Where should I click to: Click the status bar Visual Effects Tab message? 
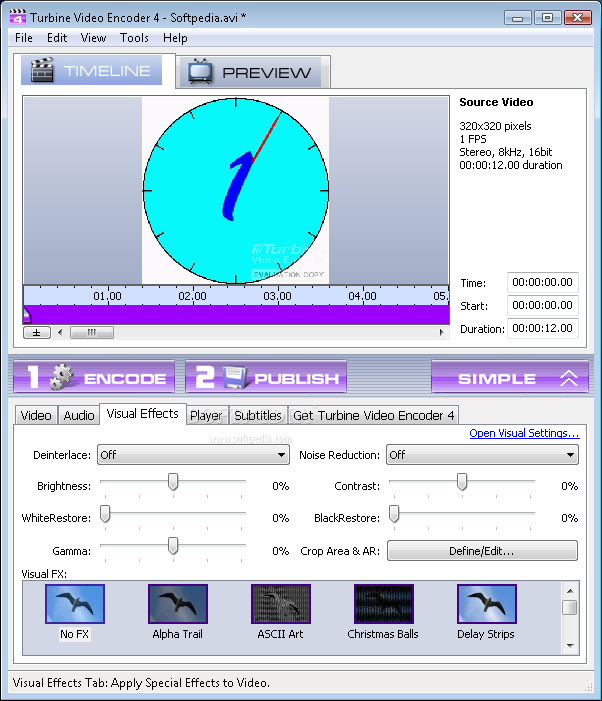tap(141, 683)
